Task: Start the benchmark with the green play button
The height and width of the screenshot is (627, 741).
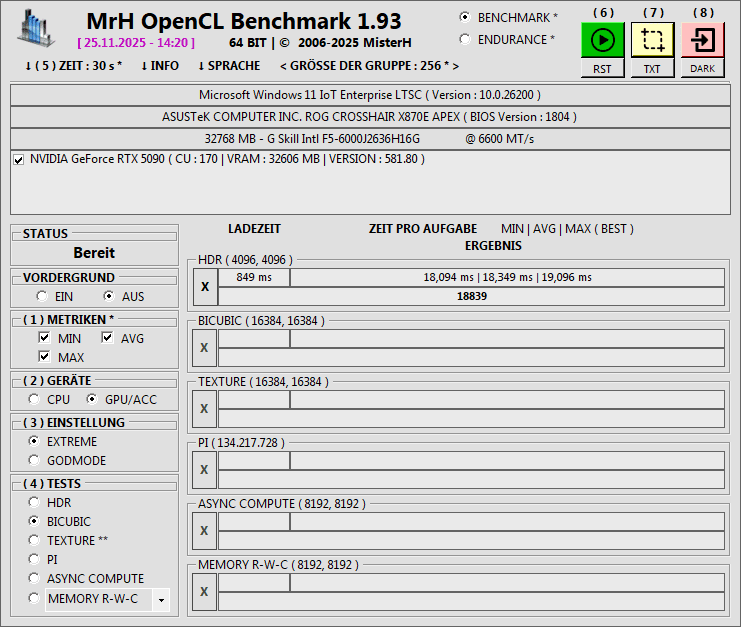Action: tap(603, 40)
